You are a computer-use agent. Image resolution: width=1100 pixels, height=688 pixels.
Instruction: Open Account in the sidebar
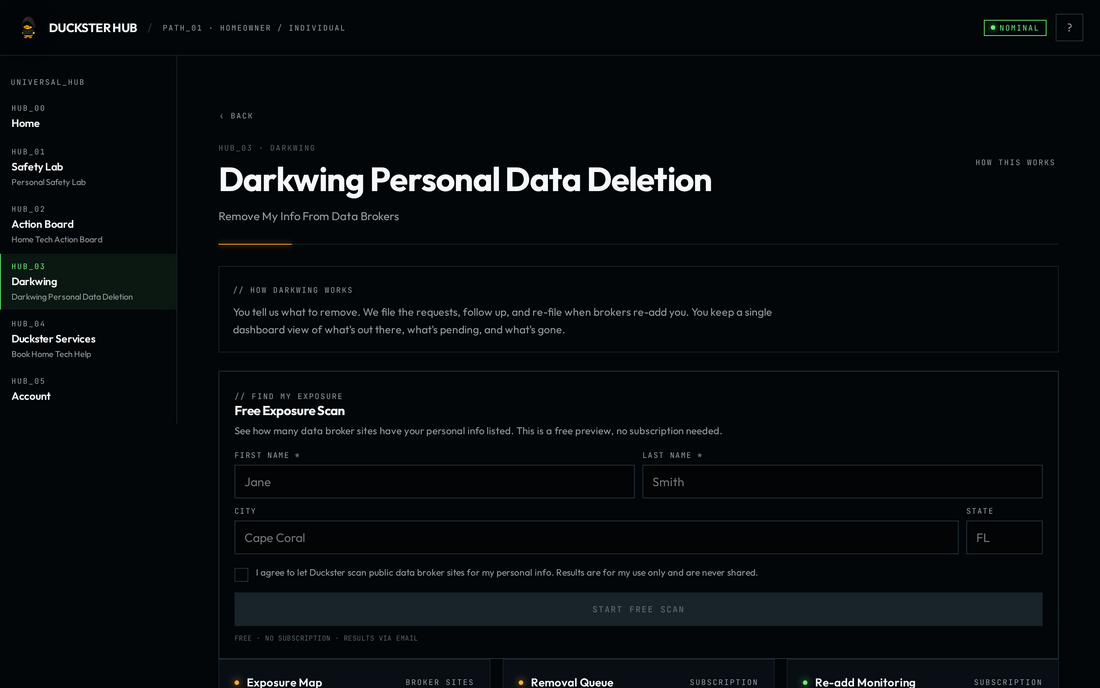[88, 389]
